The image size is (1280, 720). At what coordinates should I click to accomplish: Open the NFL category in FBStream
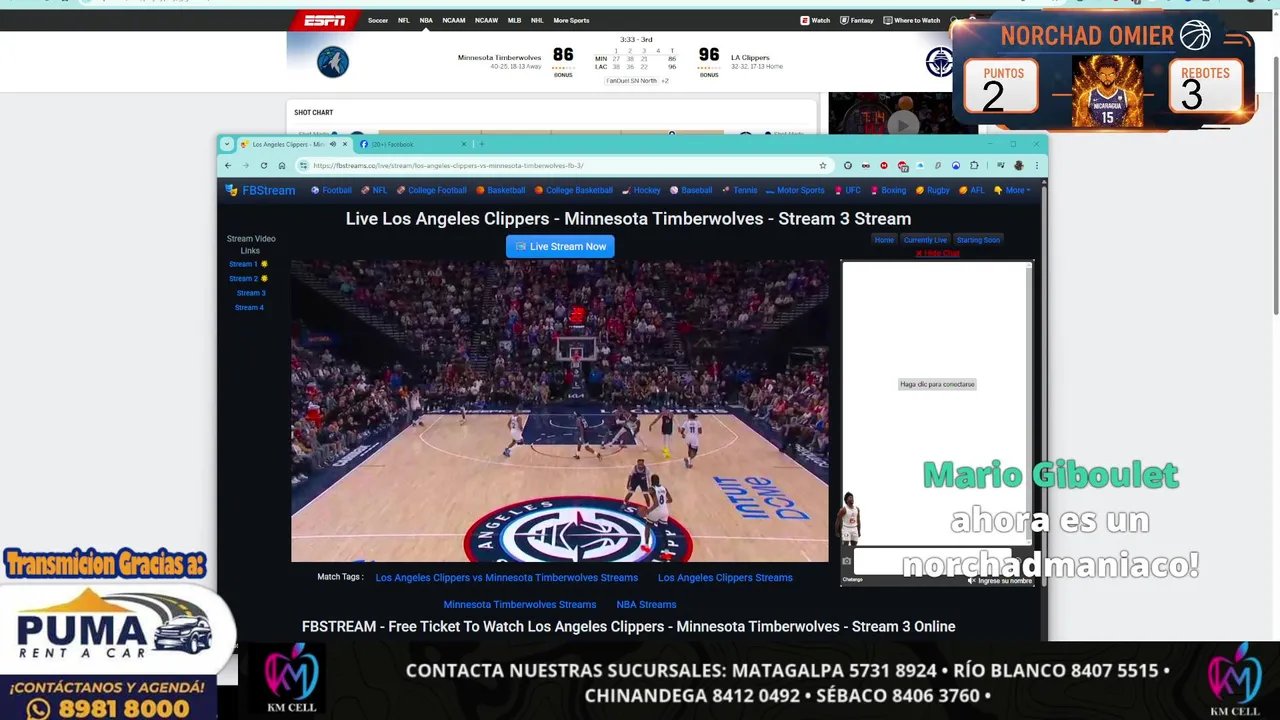point(374,190)
